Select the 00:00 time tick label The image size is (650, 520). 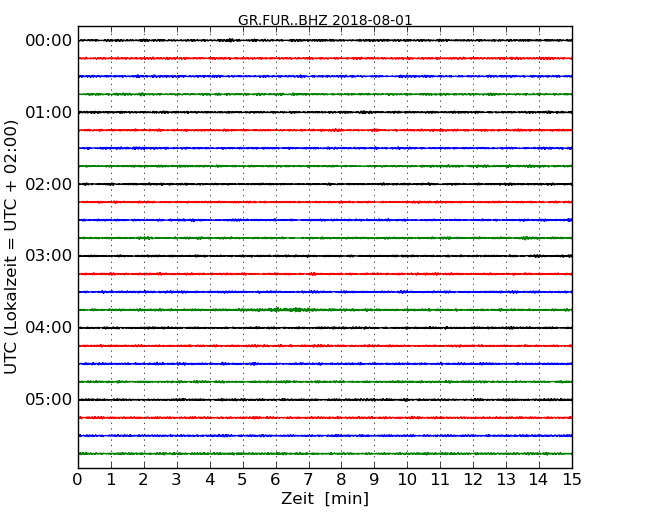click(x=49, y=41)
